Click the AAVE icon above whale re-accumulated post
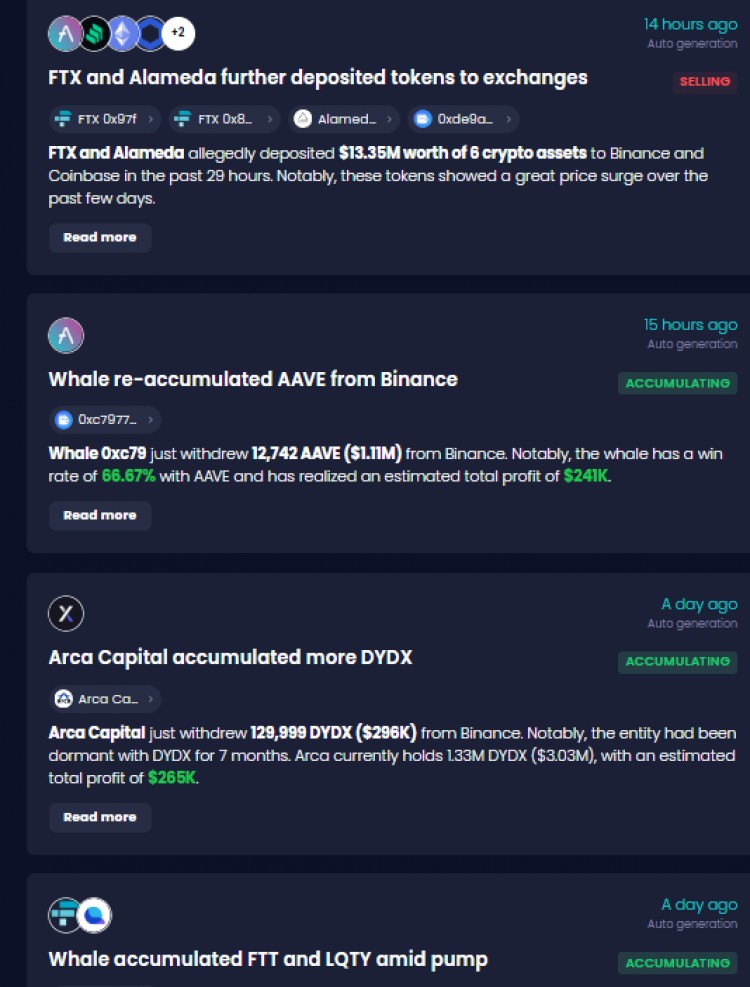 point(65,335)
